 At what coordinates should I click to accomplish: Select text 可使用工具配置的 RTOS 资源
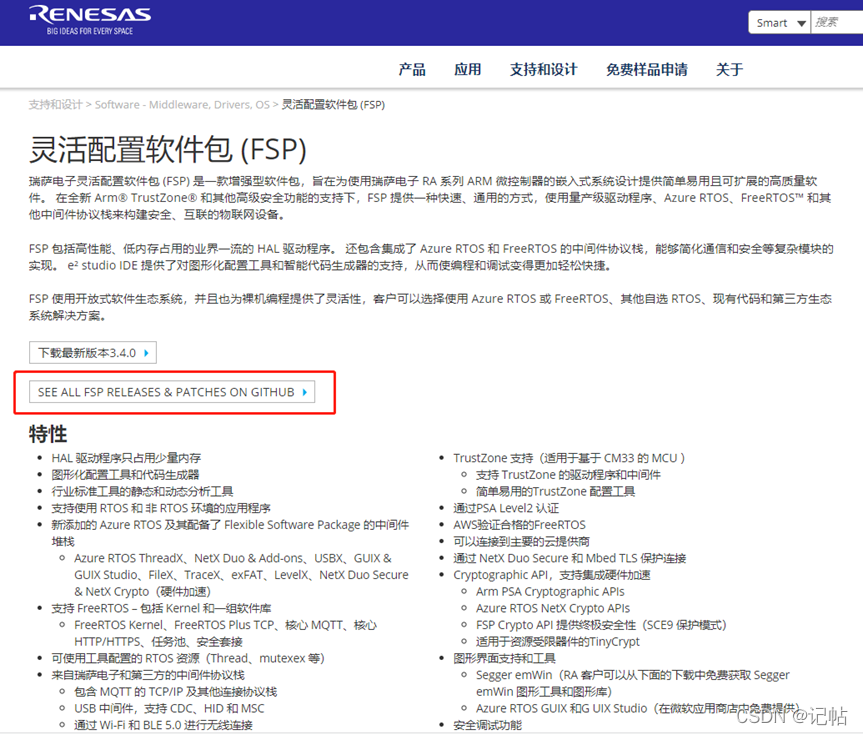pyautogui.click(x=125, y=658)
